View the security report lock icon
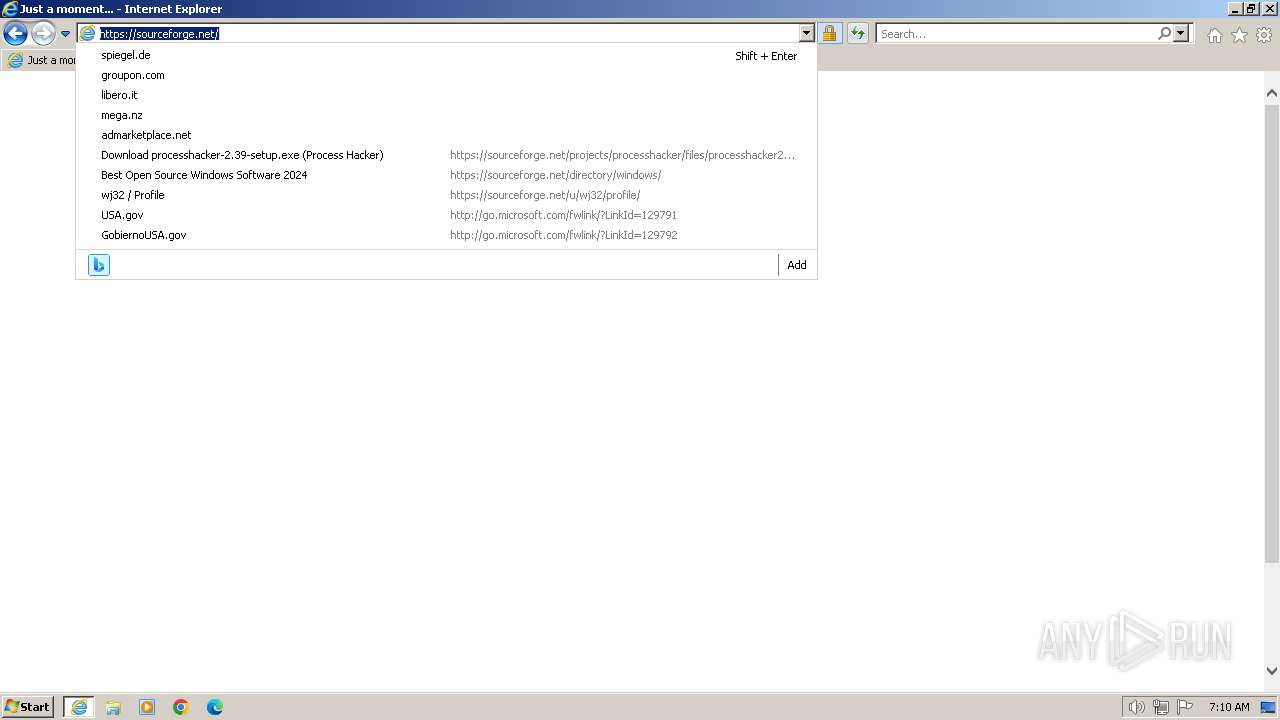The image size is (1280, 720). click(829, 34)
